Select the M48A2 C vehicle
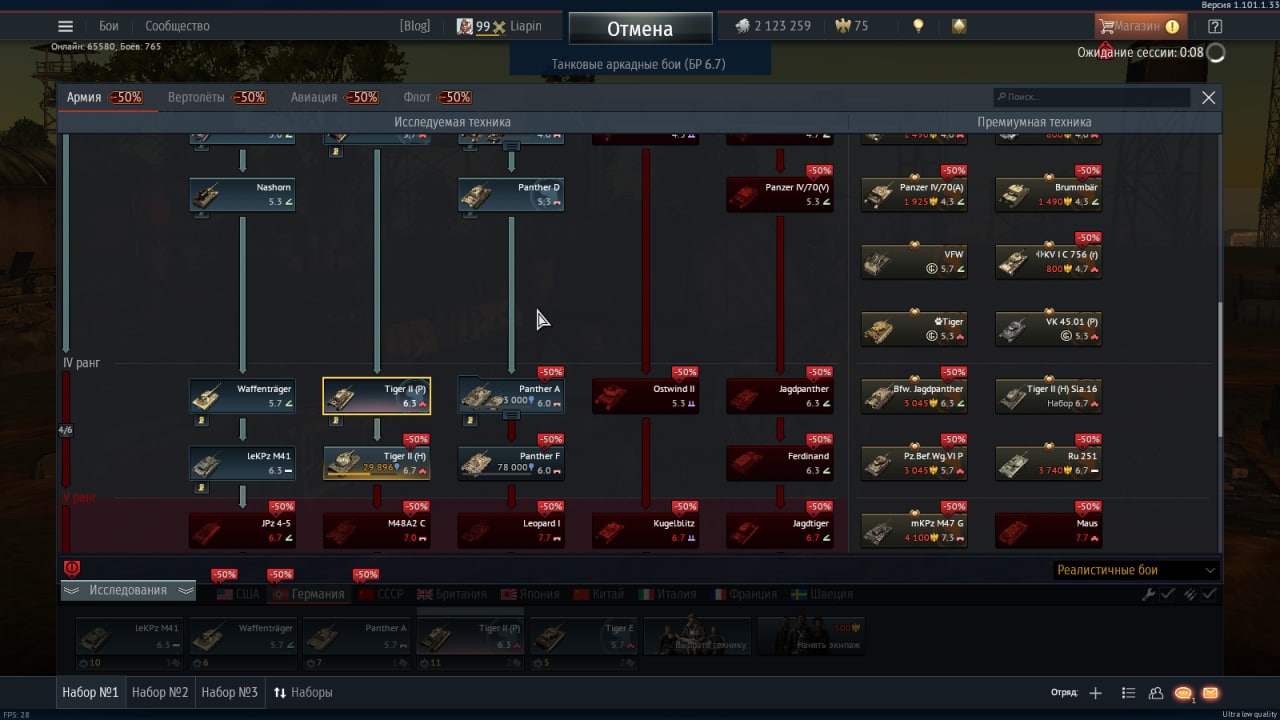This screenshot has width=1280, height=720. [377, 530]
